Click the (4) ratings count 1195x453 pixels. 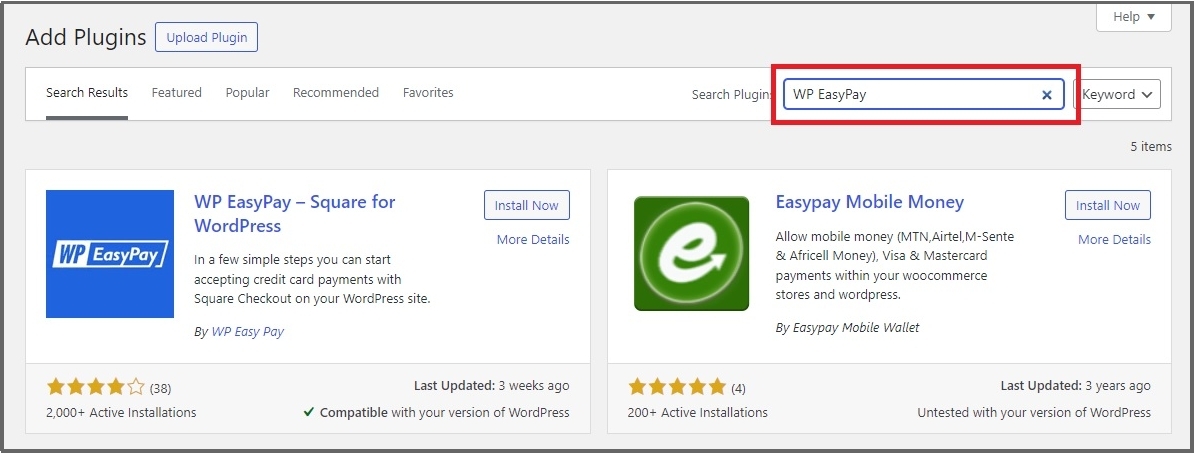pos(738,388)
